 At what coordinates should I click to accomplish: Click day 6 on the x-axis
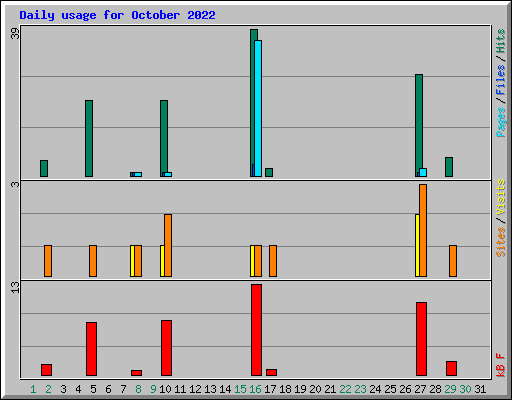click(x=108, y=389)
